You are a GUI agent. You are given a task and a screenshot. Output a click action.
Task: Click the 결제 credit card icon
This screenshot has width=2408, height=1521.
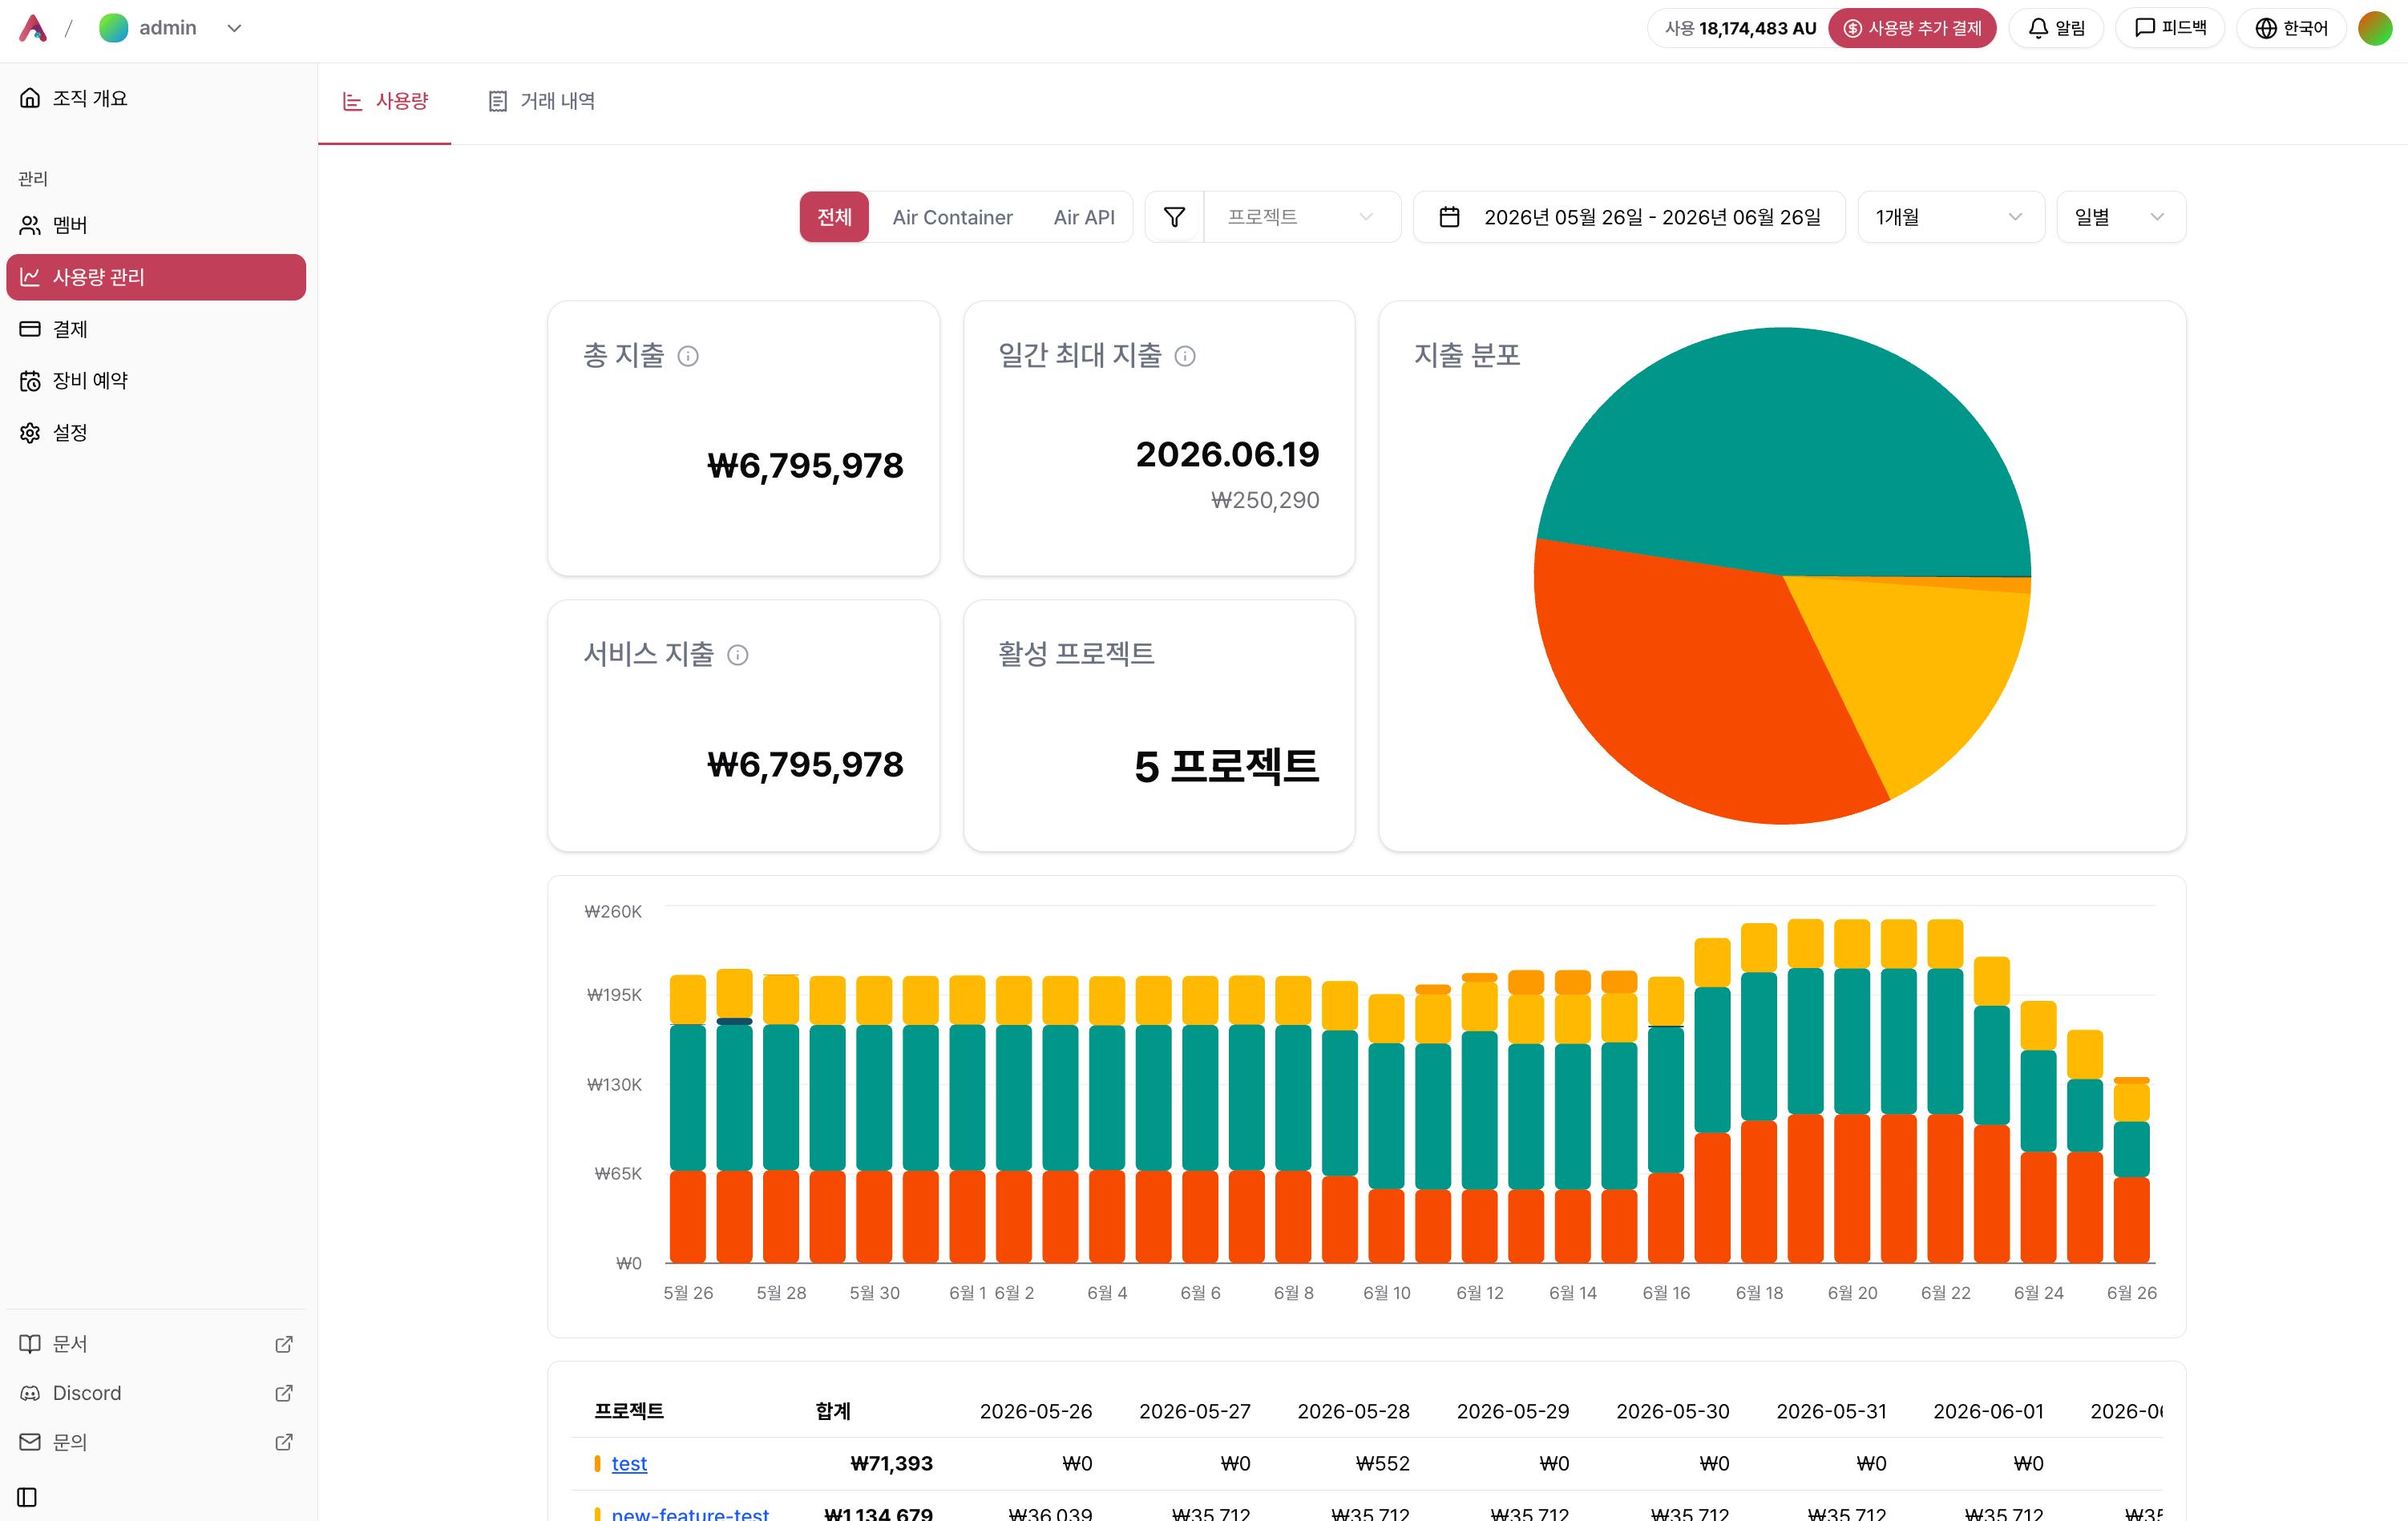tap(30, 329)
